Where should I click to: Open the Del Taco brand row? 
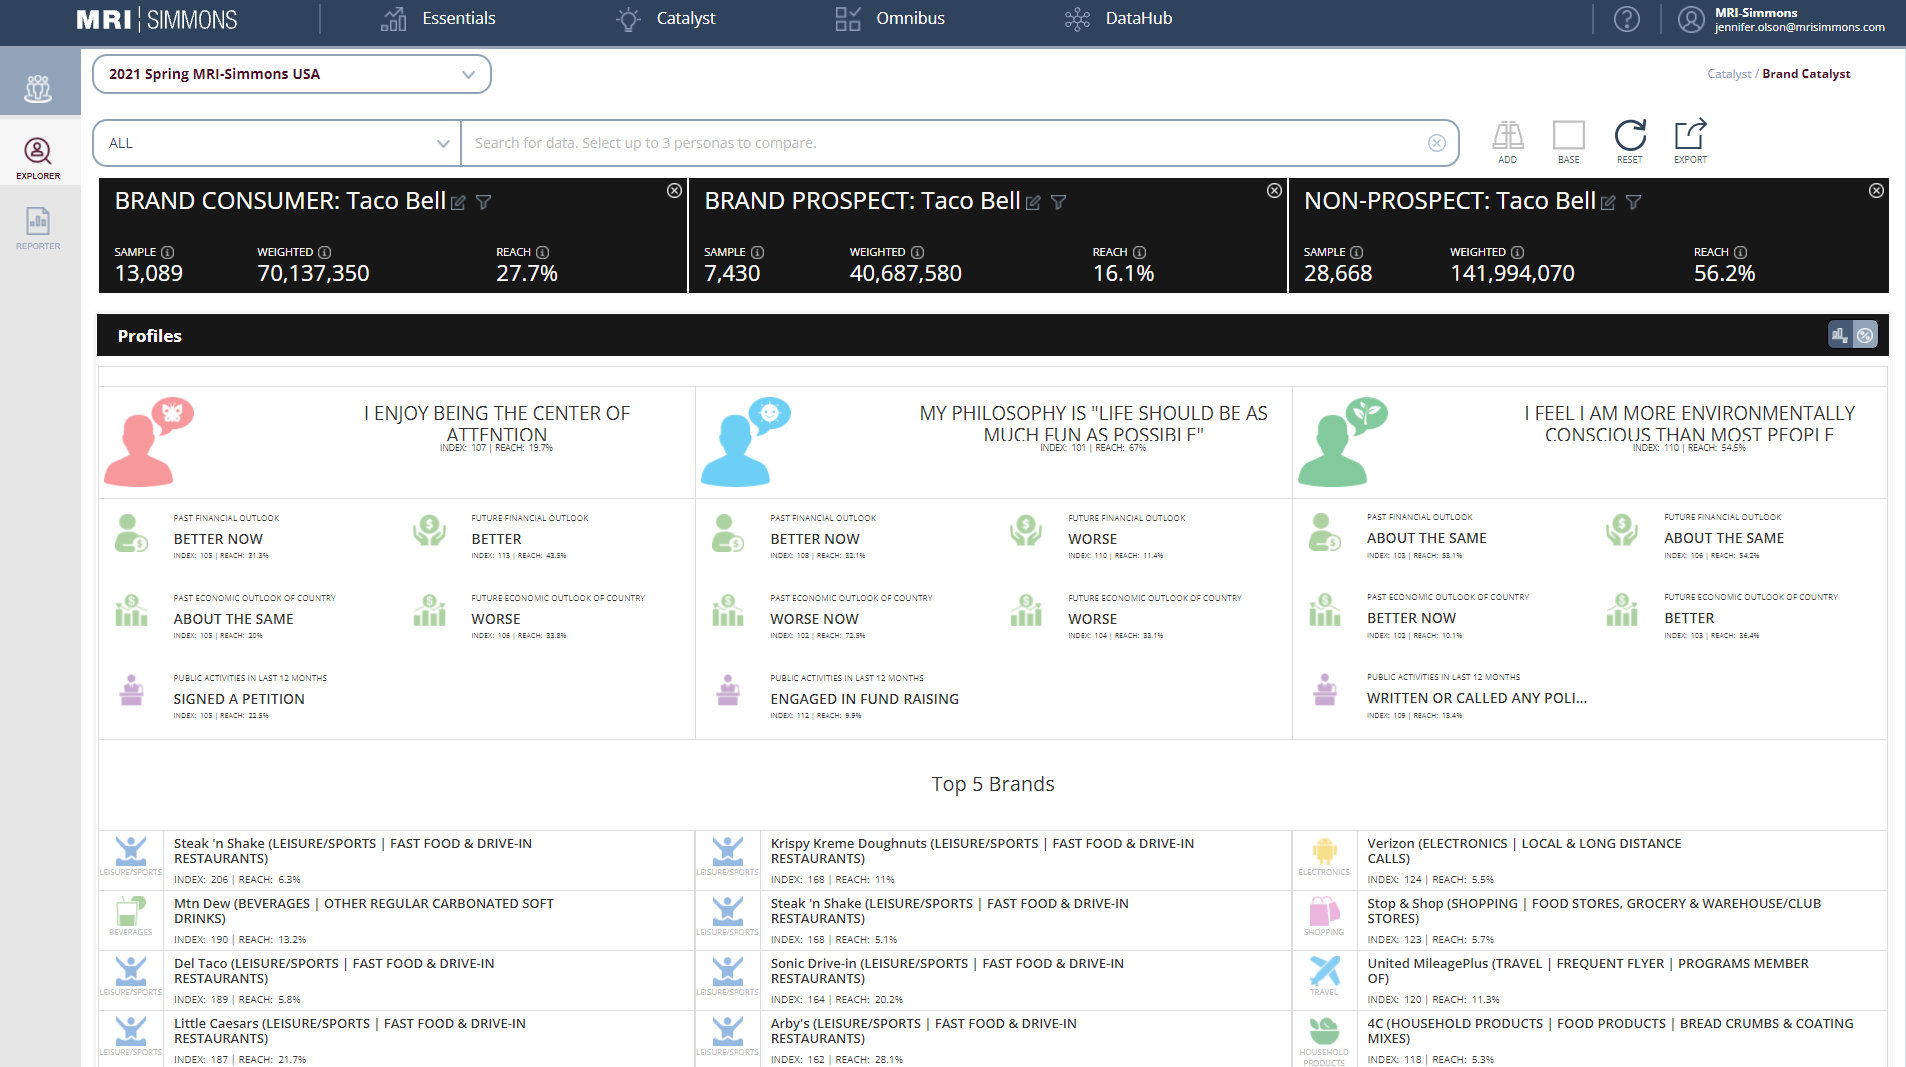397,981
